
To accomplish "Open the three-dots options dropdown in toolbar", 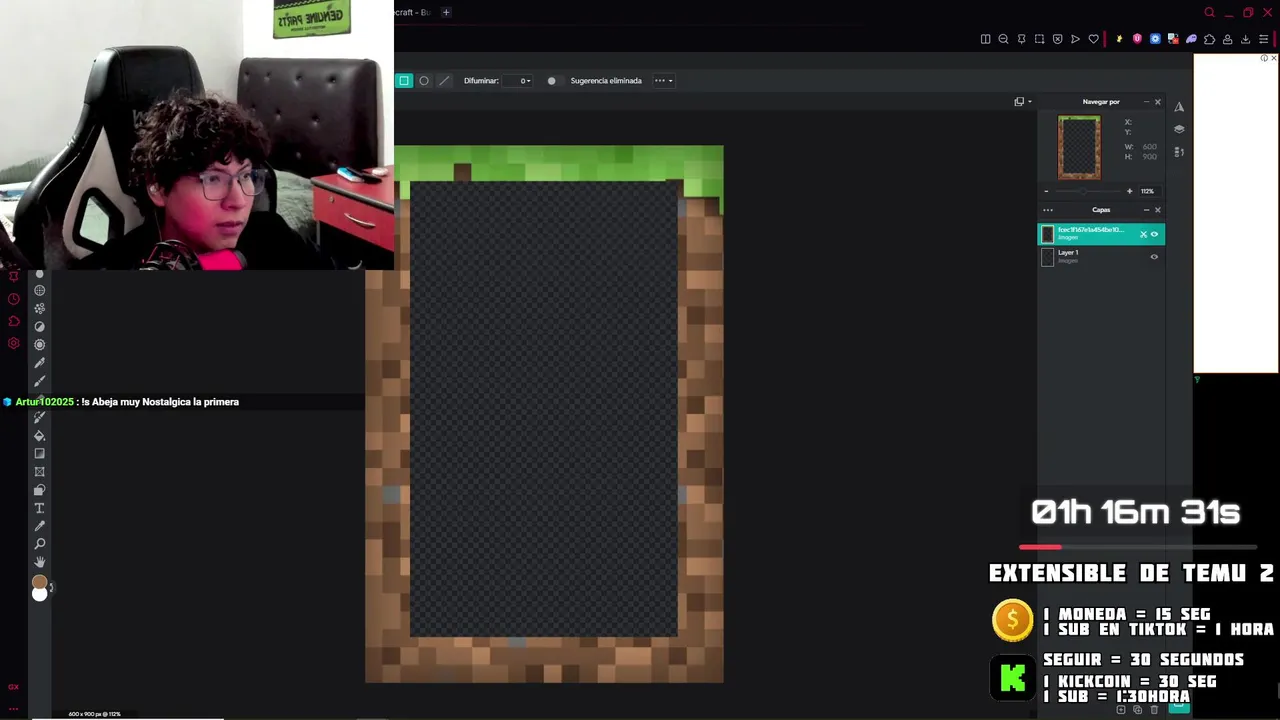I will pos(663,81).
